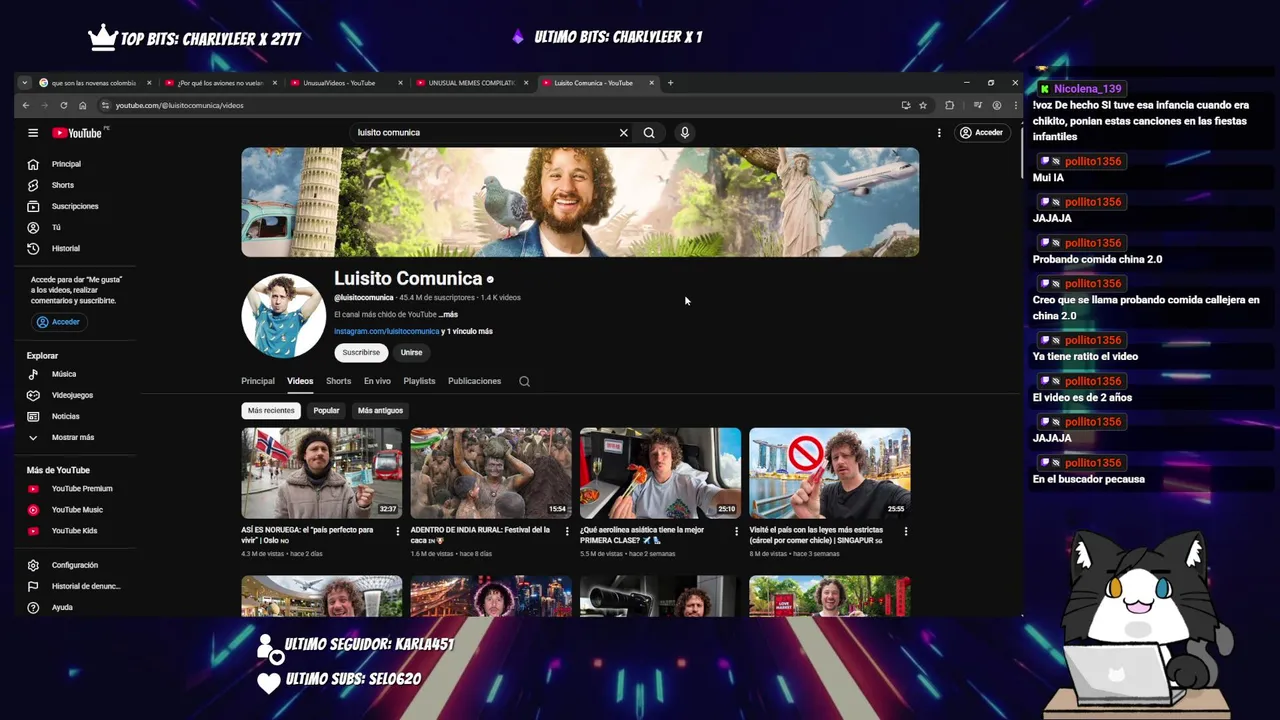Open the y 1 vínculo más links
This screenshot has width=1280, height=720.
[467, 331]
